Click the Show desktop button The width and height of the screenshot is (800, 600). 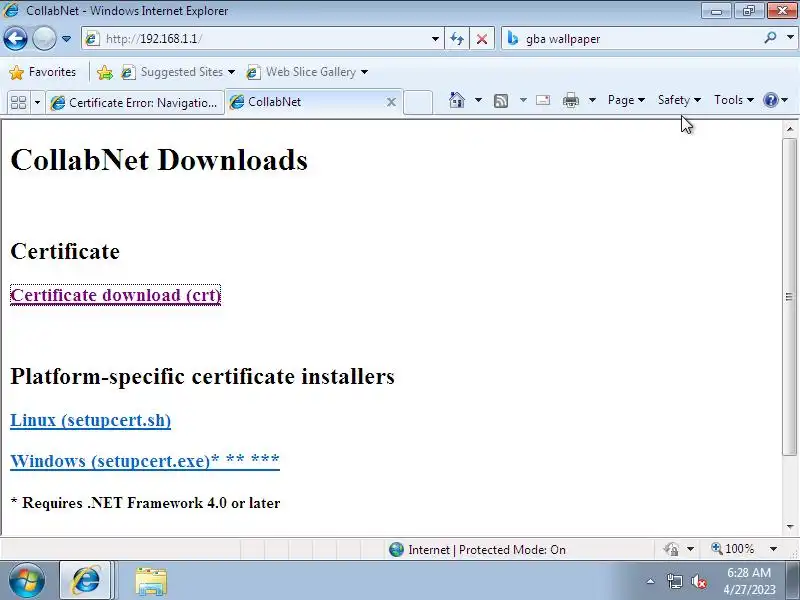793,581
